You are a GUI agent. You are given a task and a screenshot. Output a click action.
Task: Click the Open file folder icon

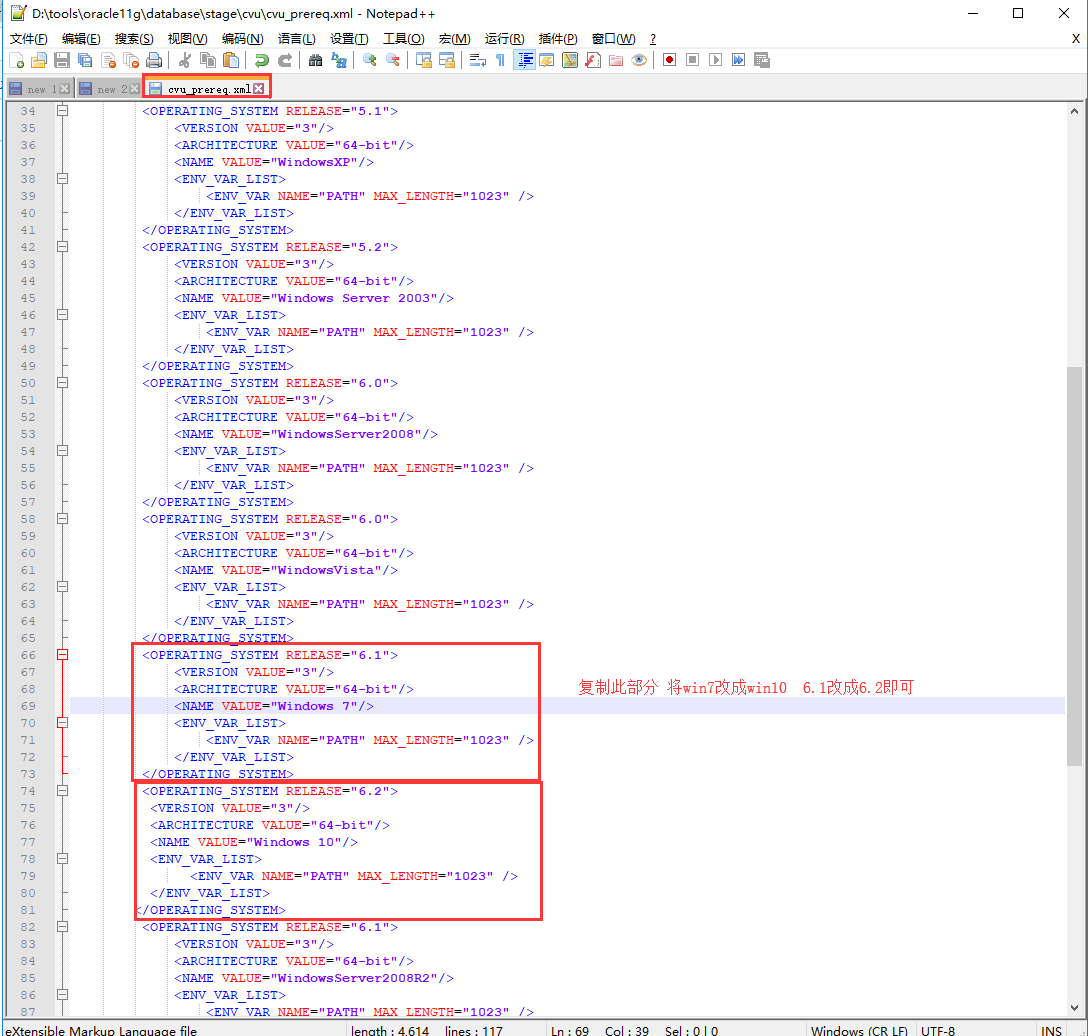(39, 60)
